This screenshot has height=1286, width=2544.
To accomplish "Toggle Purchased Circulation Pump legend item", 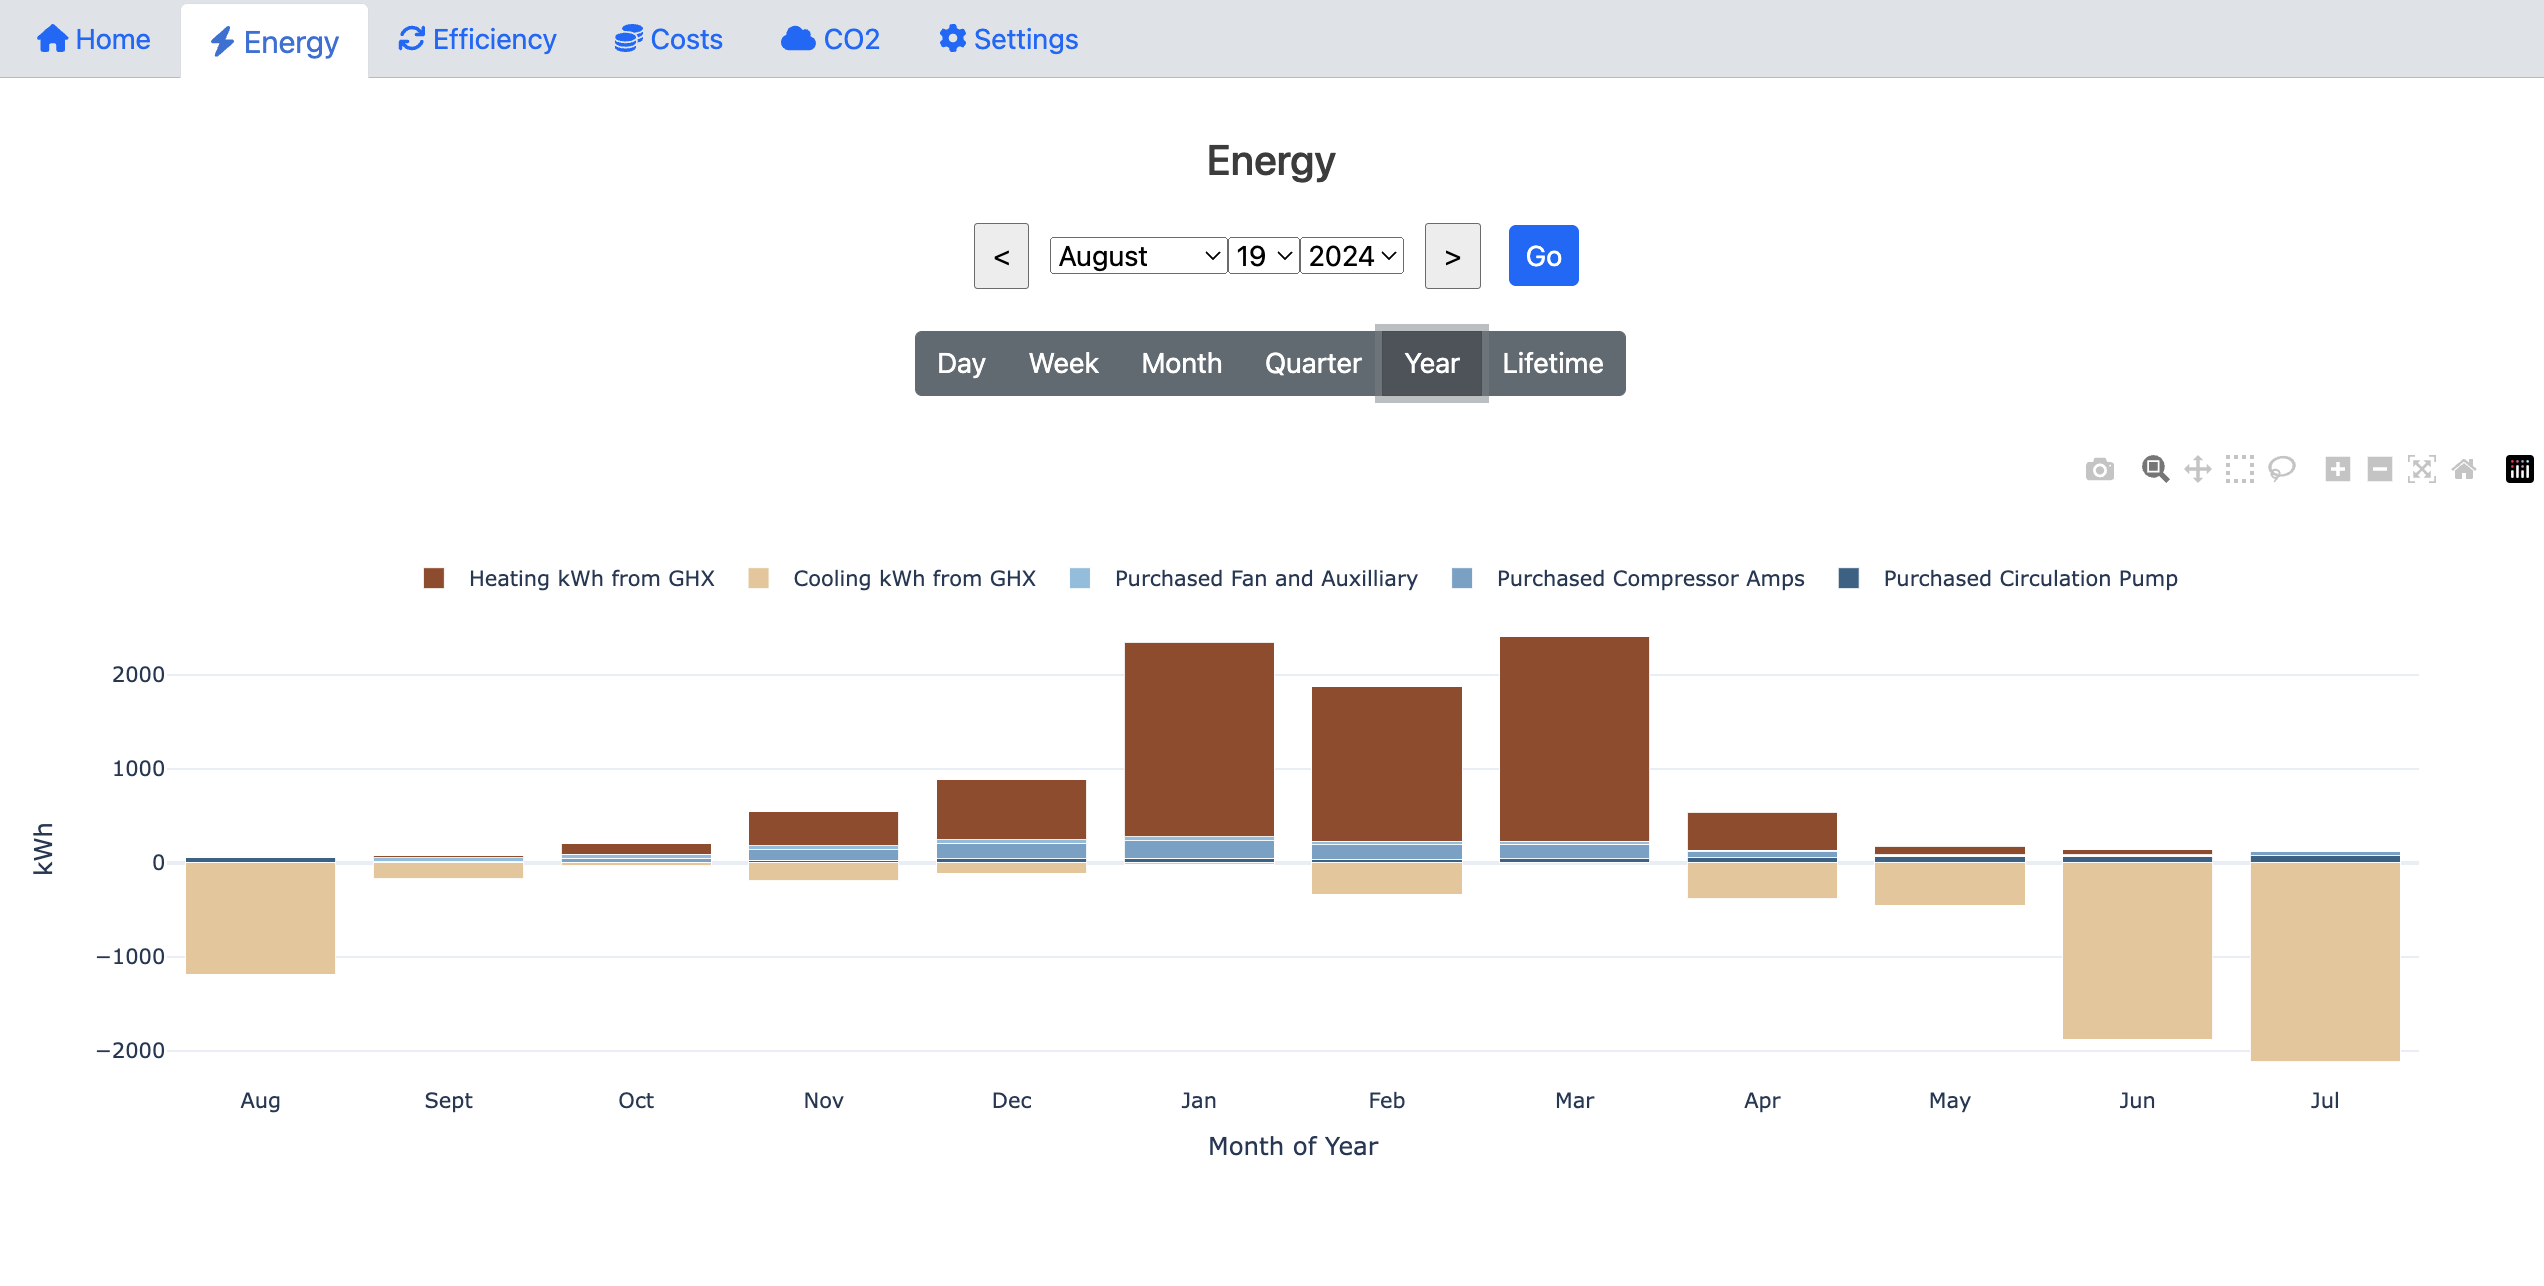I will 2029,578.
